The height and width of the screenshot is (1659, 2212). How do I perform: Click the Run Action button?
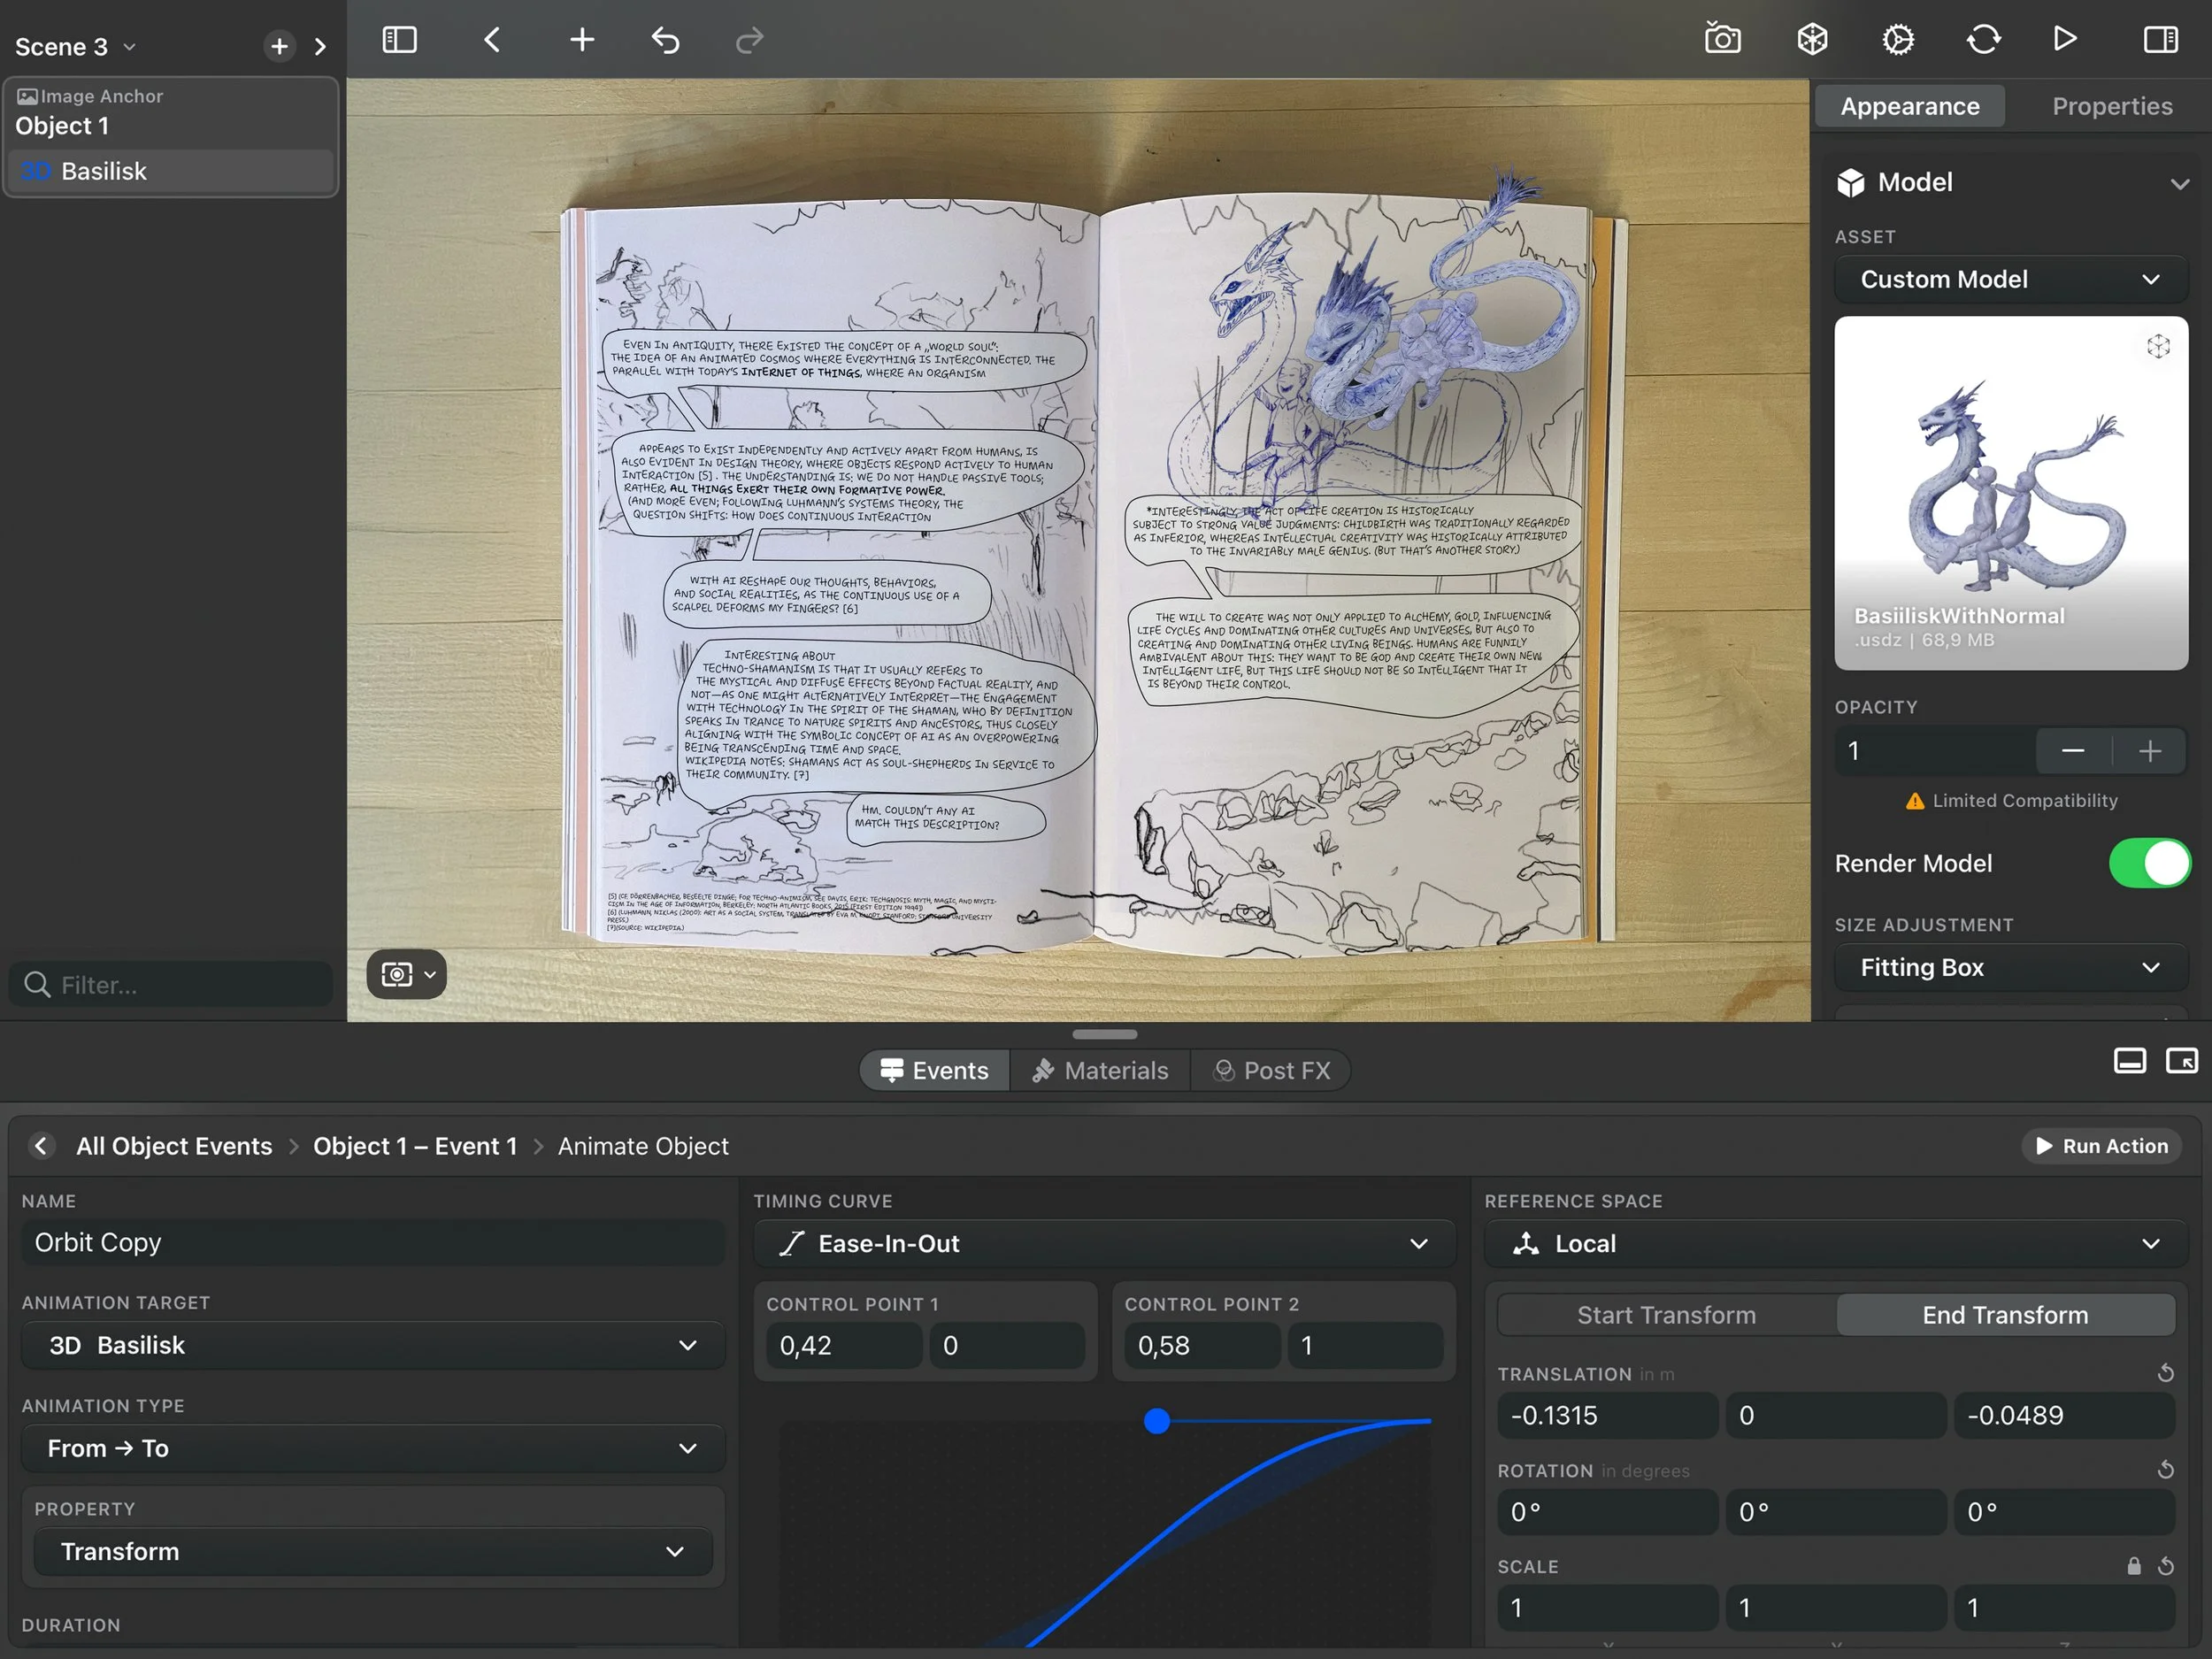2102,1146
